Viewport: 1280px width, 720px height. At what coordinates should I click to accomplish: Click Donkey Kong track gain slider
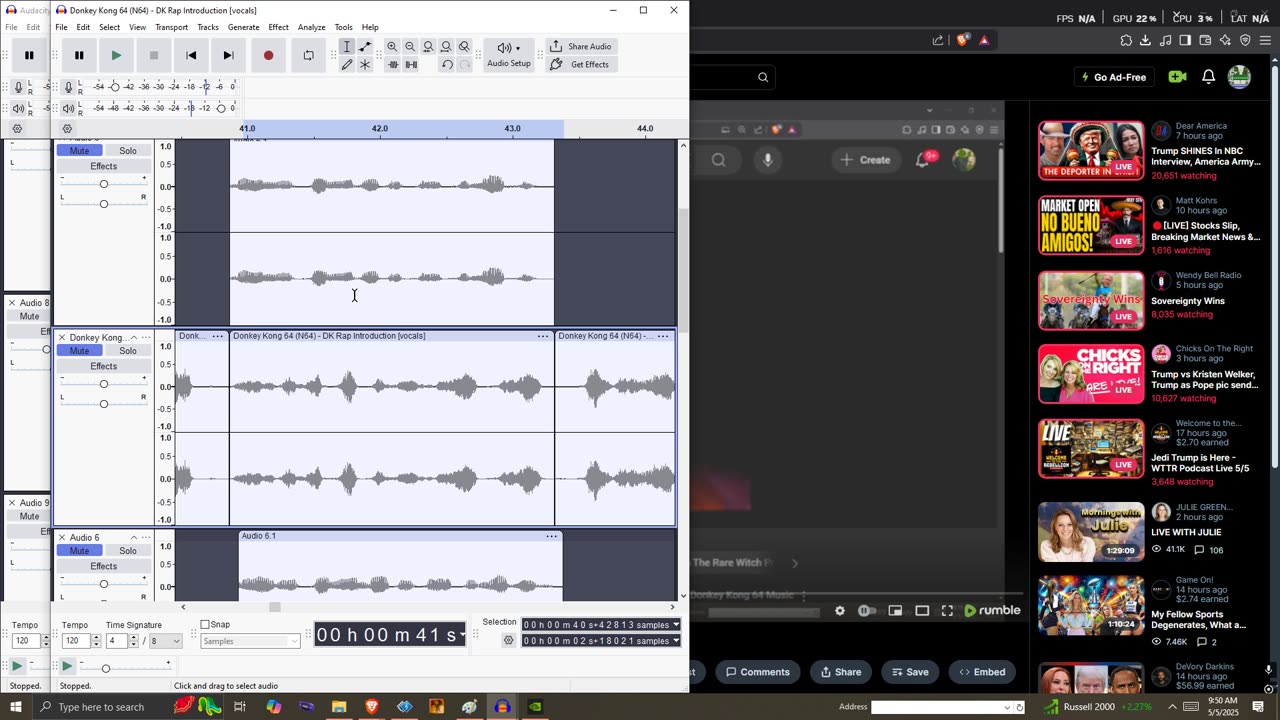(103, 384)
